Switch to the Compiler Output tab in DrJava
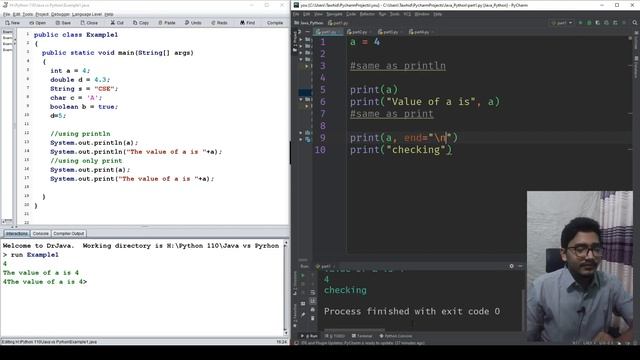640x360 pixels. tap(69, 233)
